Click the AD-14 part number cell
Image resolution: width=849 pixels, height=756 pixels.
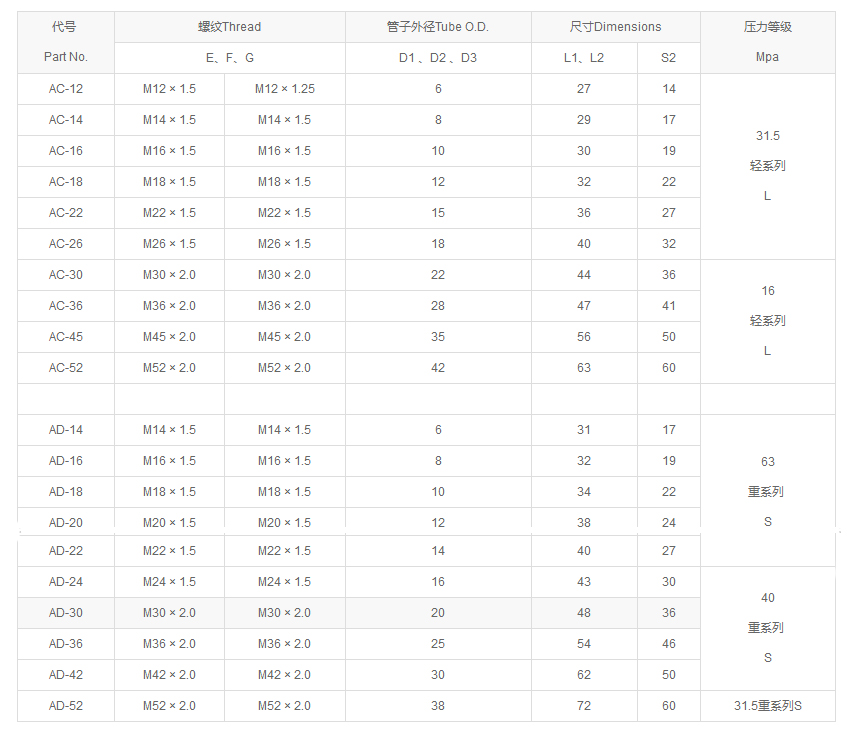coord(66,430)
